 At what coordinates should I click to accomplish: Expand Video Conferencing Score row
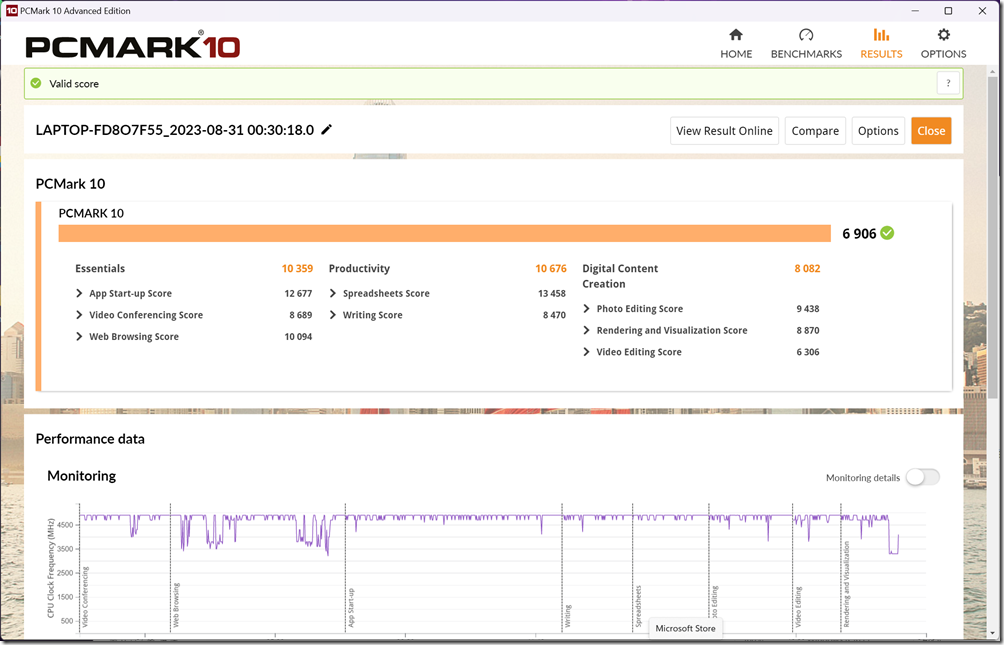80,315
